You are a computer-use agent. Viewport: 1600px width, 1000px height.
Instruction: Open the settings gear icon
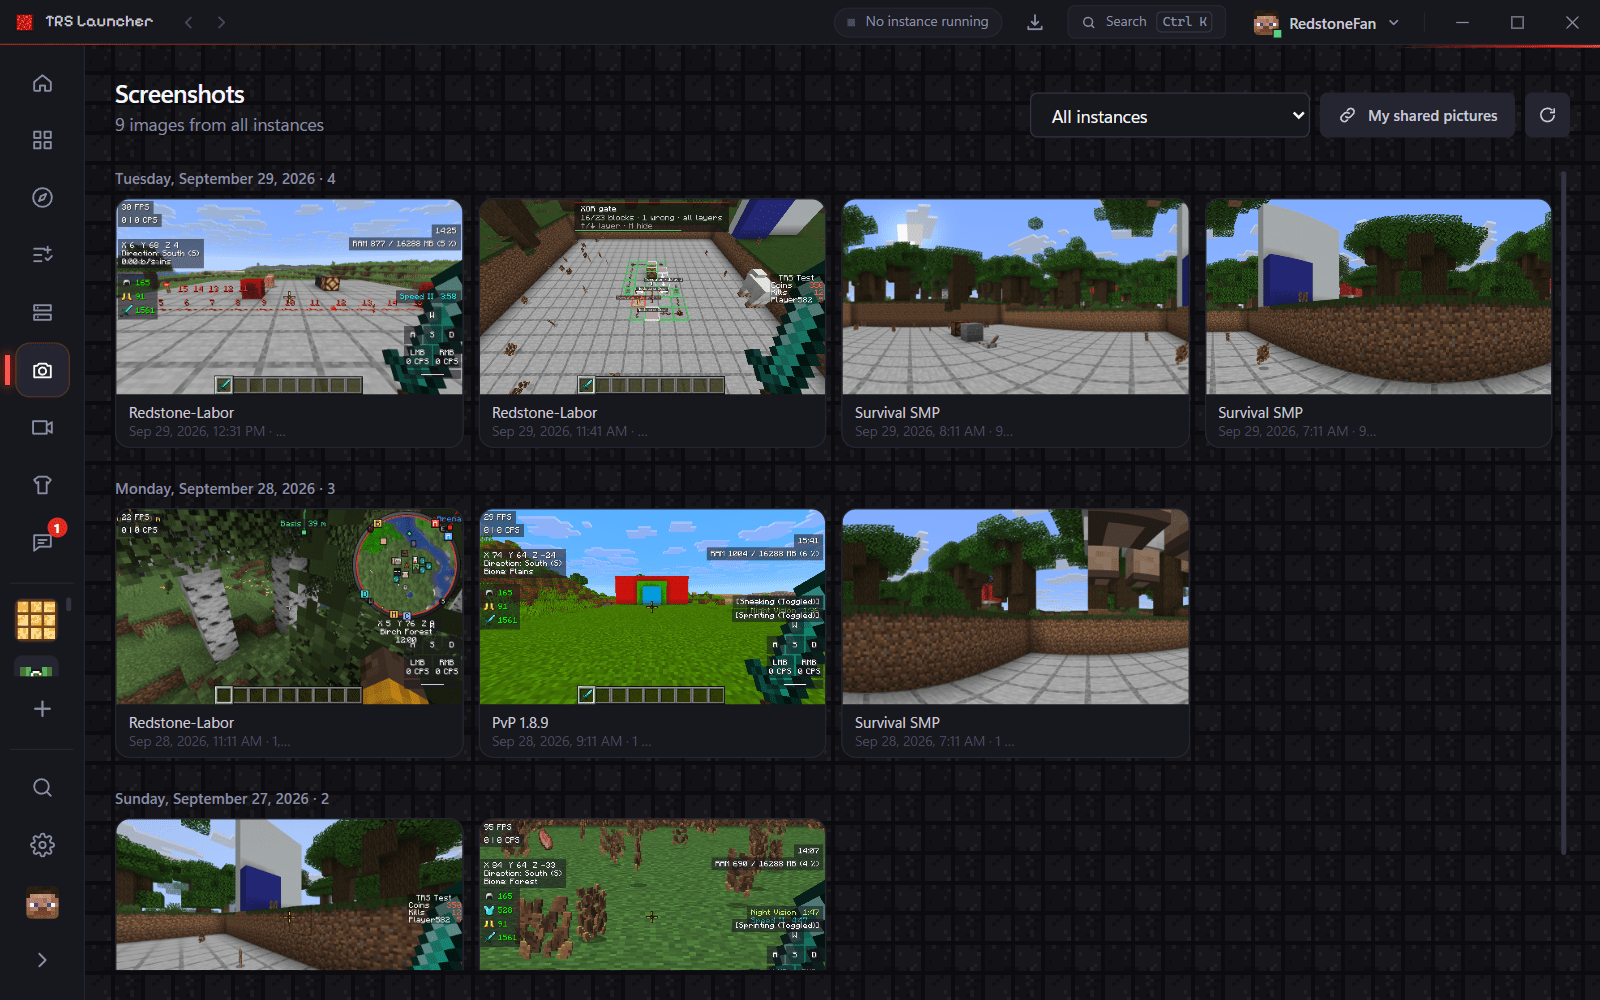click(x=42, y=845)
